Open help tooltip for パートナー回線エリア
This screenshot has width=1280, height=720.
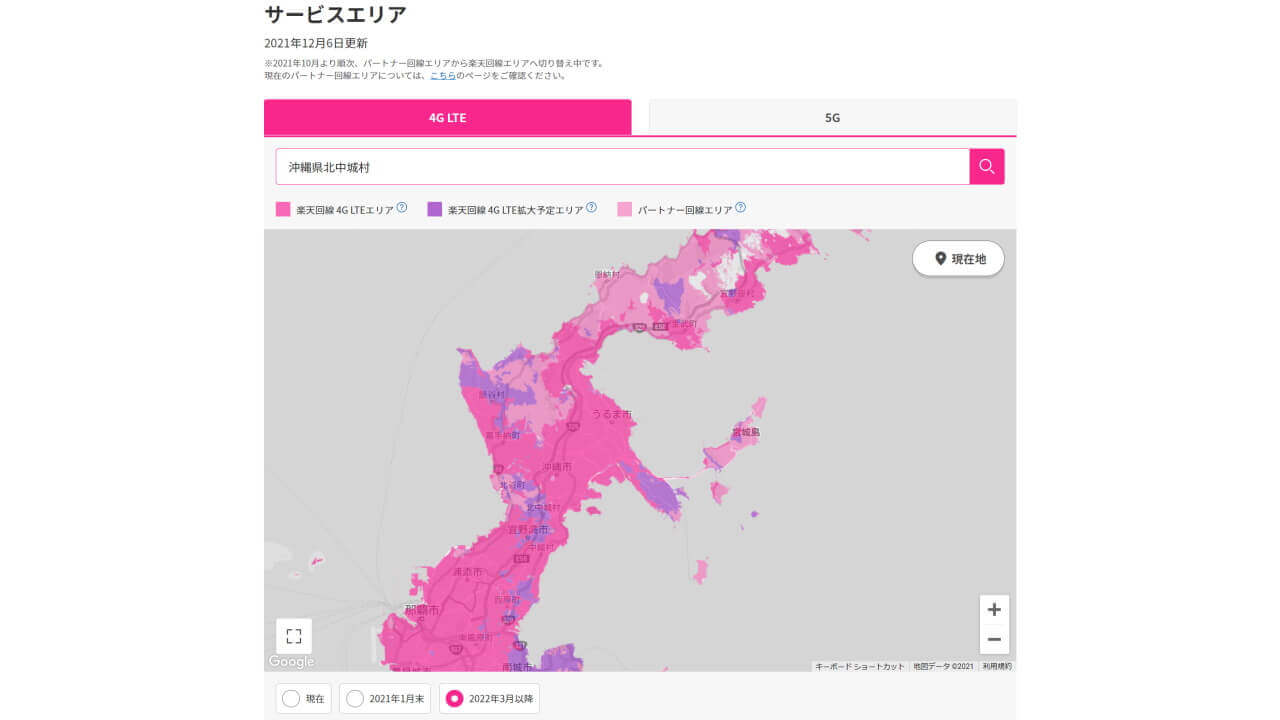click(x=739, y=207)
